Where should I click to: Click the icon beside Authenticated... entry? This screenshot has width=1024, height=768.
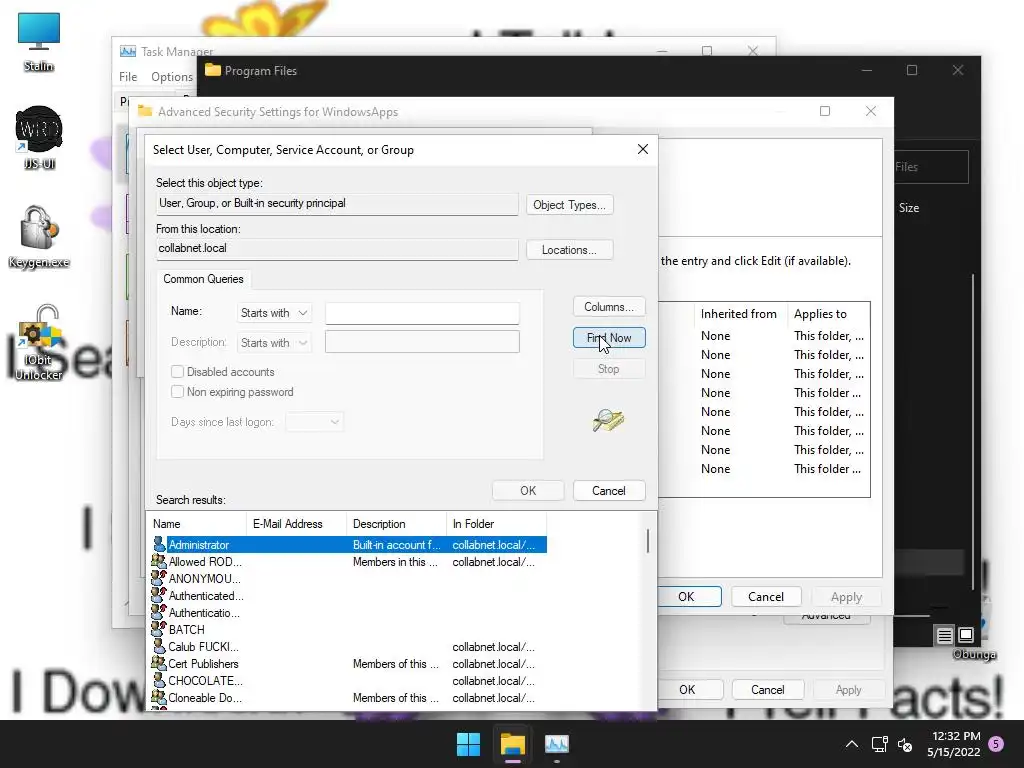[x=159, y=595]
